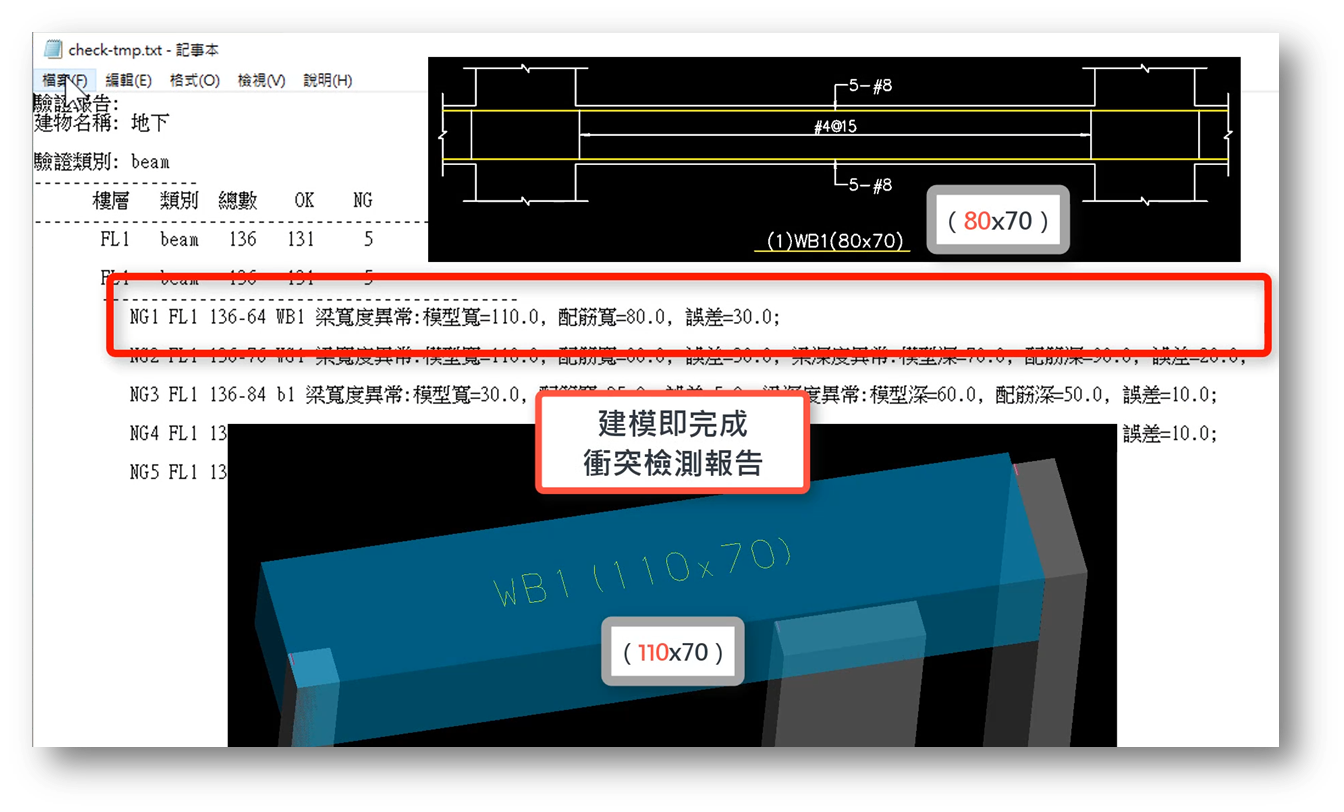
Task: Open the 編輯(E) menu
Action: 129,80
